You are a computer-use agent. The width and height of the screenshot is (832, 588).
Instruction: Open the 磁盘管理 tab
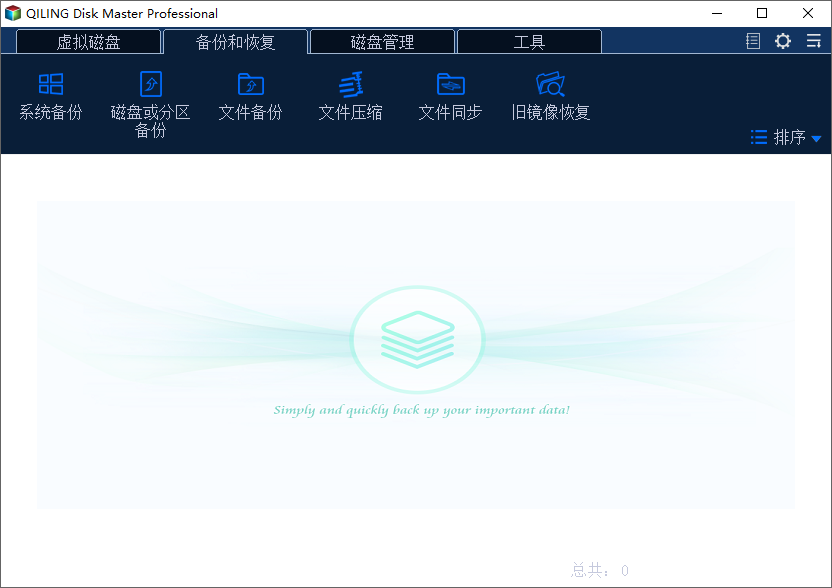382,41
